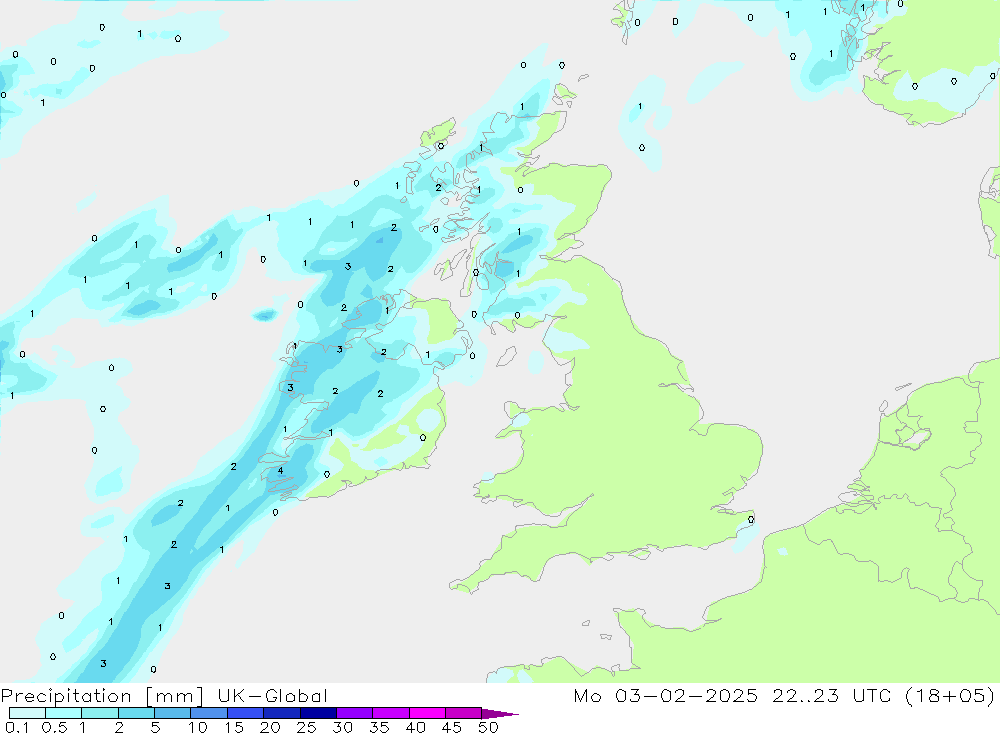The height and width of the screenshot is (733, 1000).
Task: Select legend swatch between 10 and 15
Action: (x=209, y=713)
